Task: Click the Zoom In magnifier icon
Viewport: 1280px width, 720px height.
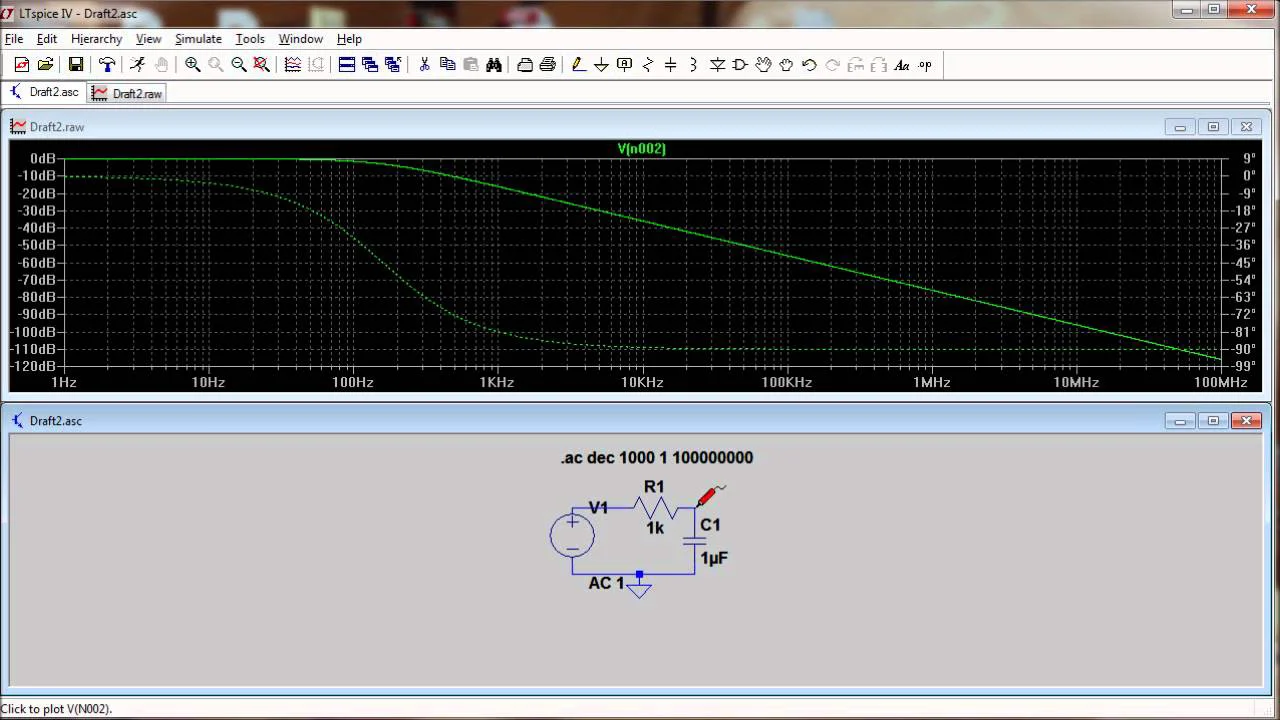Action: pos(192,65)
